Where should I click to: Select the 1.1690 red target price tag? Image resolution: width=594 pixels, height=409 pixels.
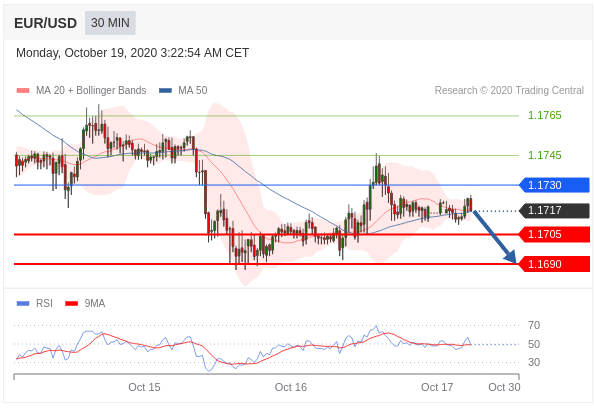554,264
